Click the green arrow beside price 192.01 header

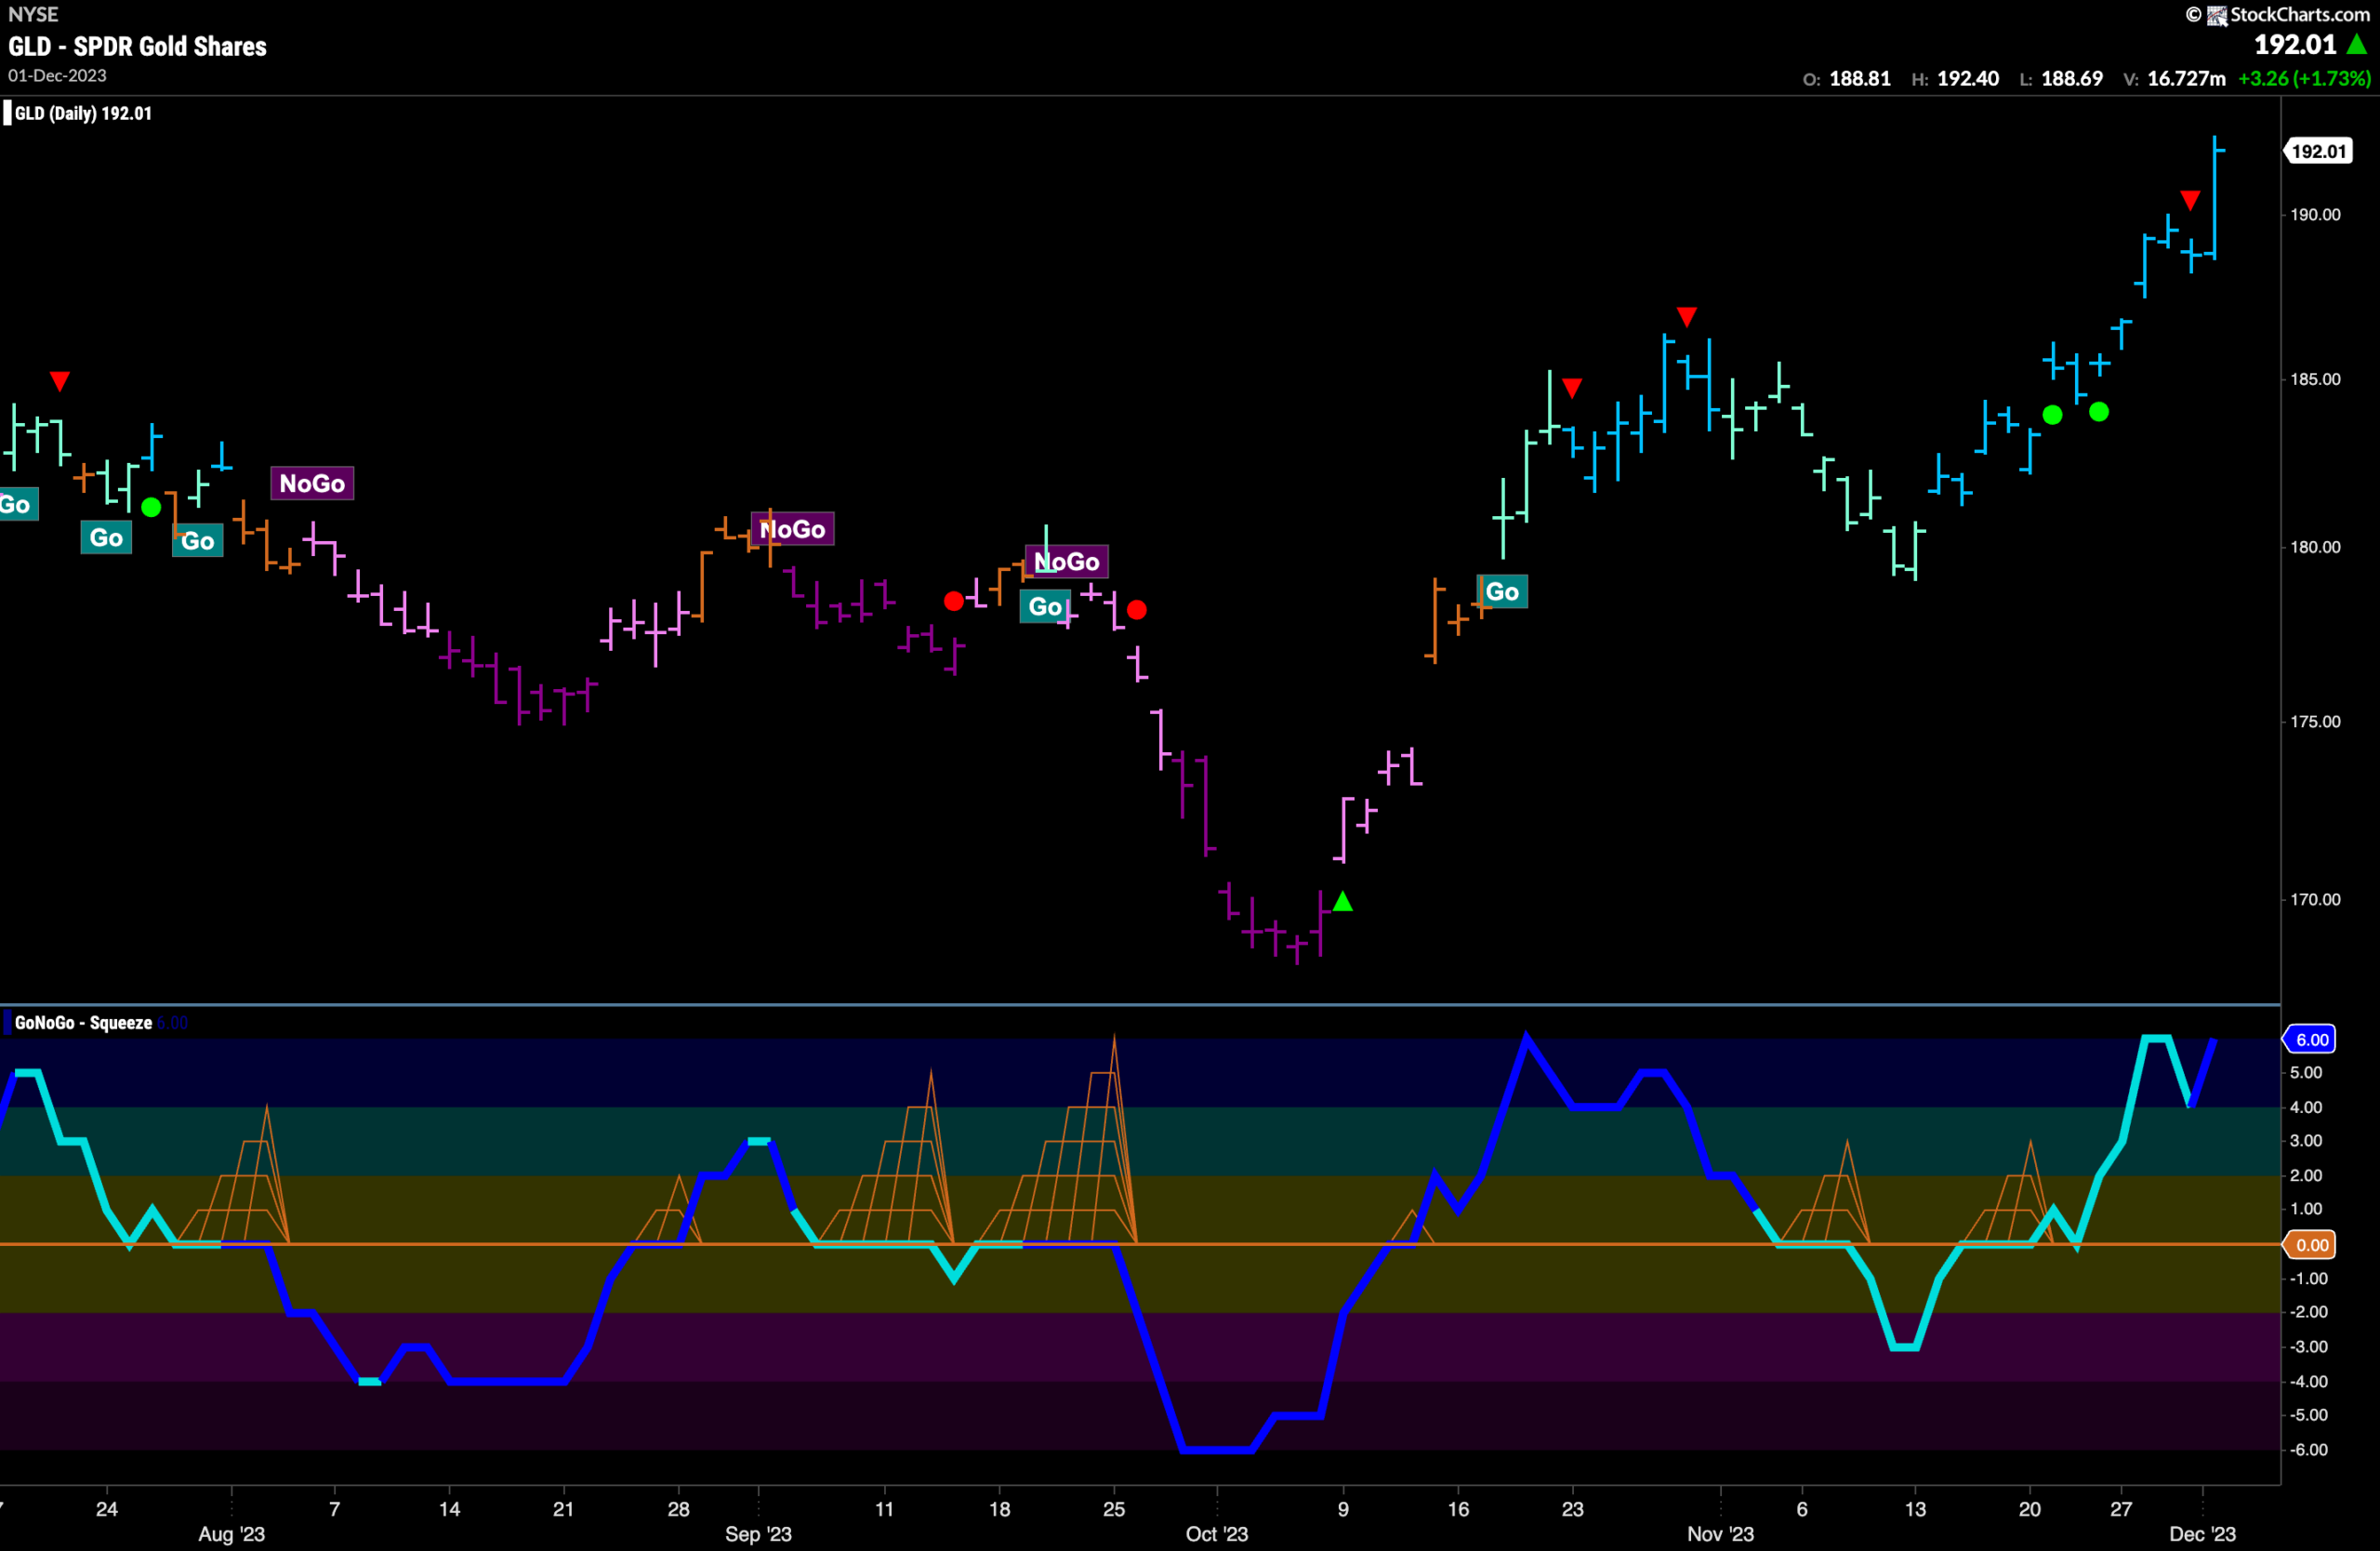click(x=2357, y=45)
